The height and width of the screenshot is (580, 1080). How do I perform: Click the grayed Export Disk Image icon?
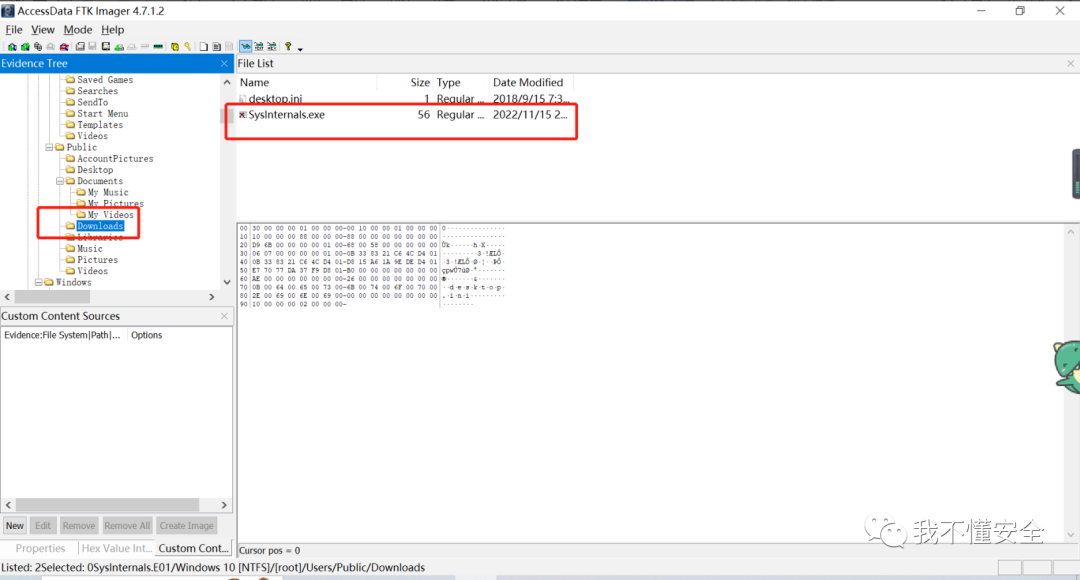click(x=92, y=47)
